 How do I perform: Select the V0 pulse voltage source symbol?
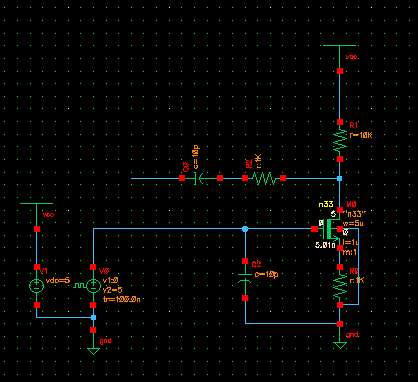click(93, 286)
